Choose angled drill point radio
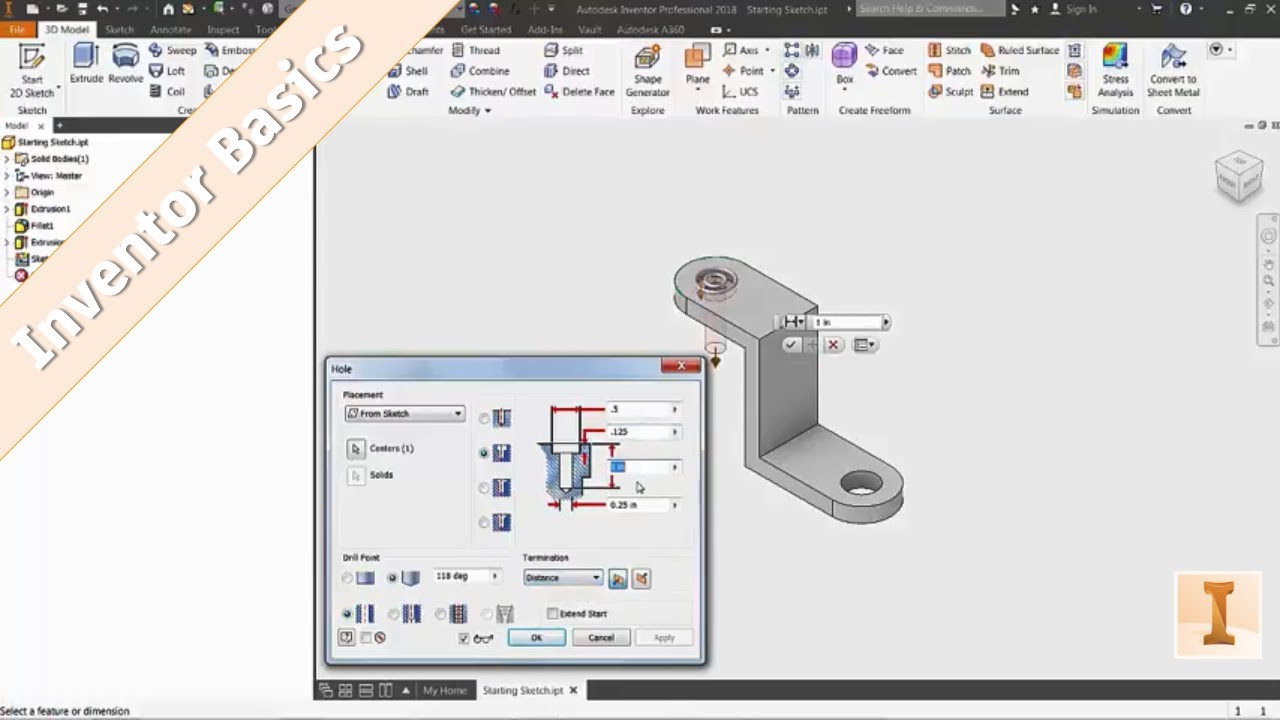Screen dimensions: 1280x720 (x=392, y=578)
